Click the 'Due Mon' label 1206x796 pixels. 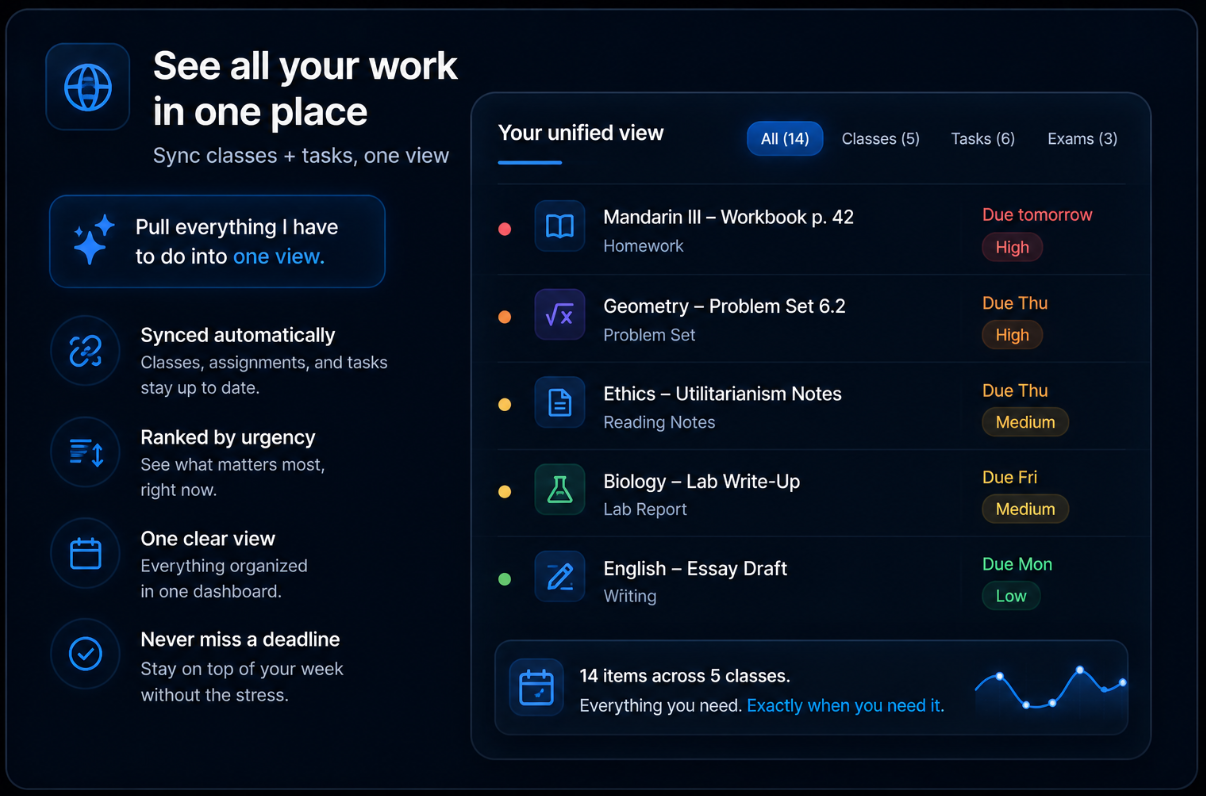1017,565
